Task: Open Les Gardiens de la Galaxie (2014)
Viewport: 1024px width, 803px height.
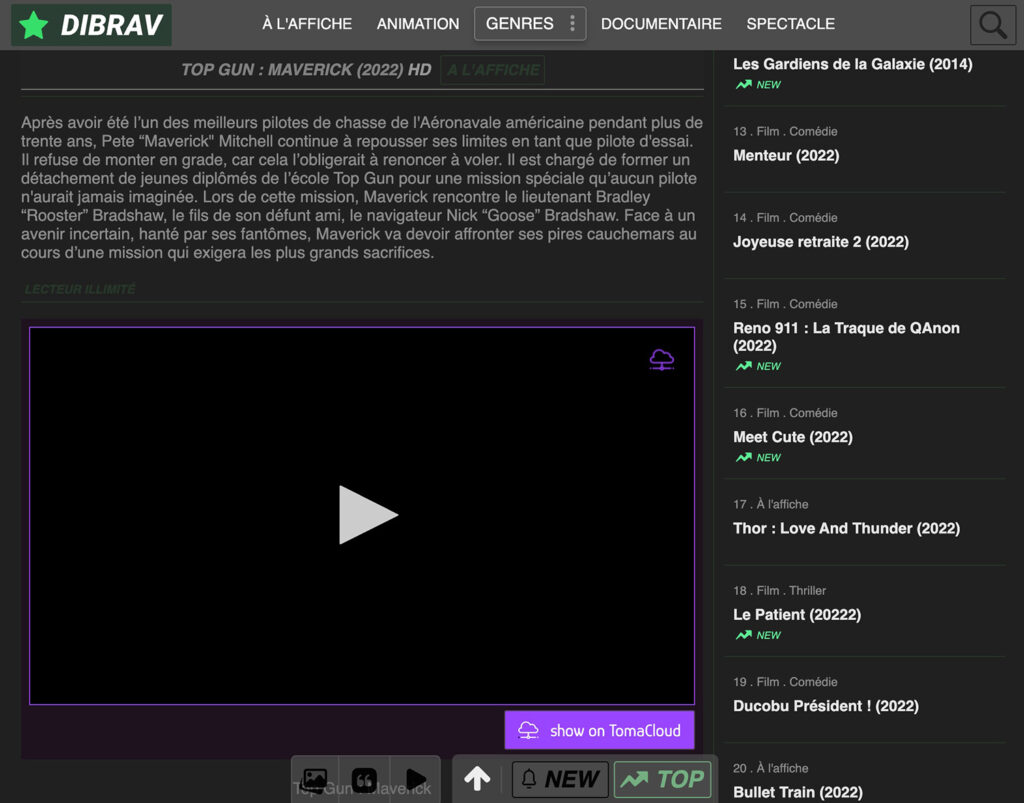Action: [852, 64]
